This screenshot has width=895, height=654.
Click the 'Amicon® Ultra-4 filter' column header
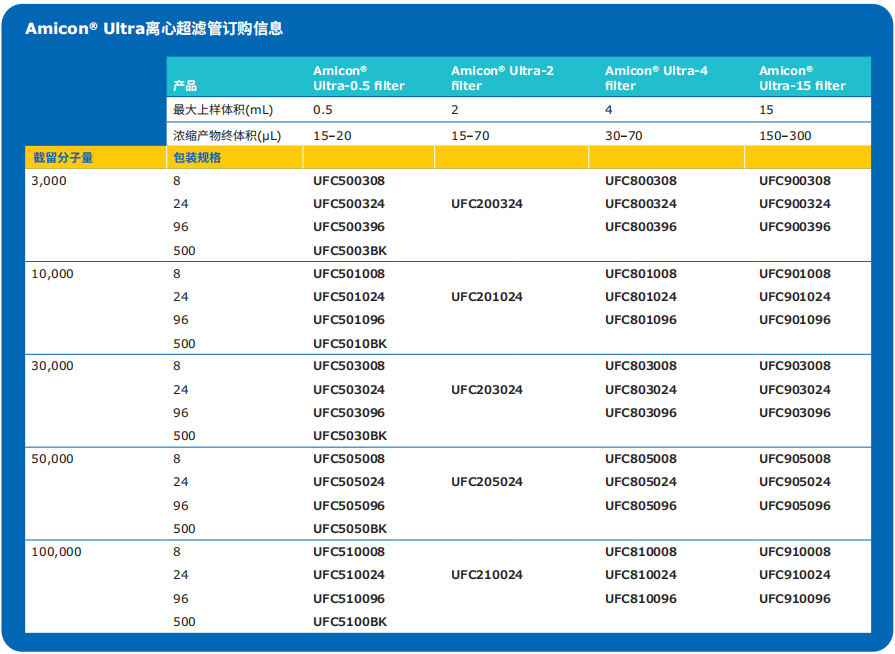[656, 78]
